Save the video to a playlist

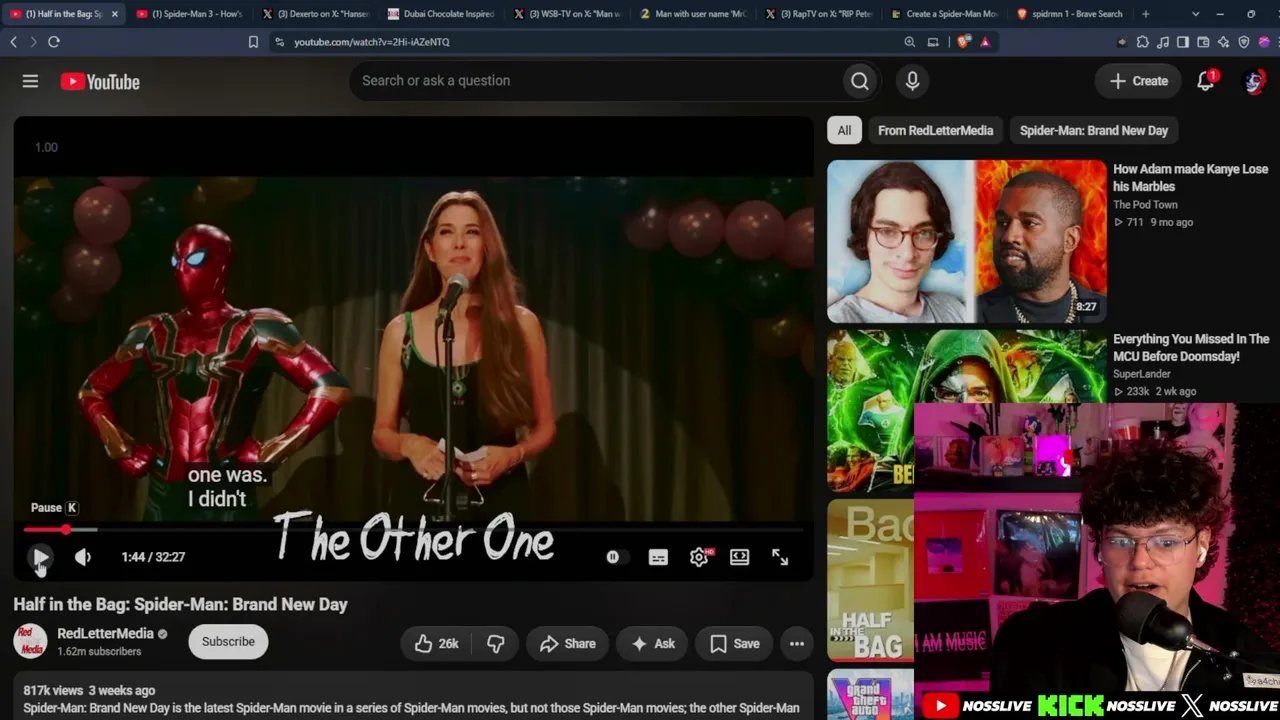click(x=735, y=644)
